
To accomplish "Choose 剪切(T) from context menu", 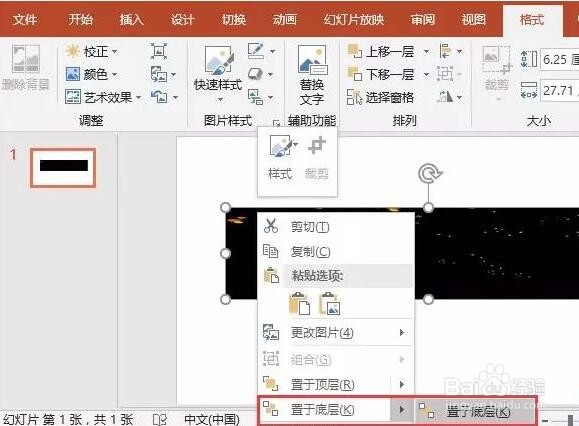I will [336, 226].
